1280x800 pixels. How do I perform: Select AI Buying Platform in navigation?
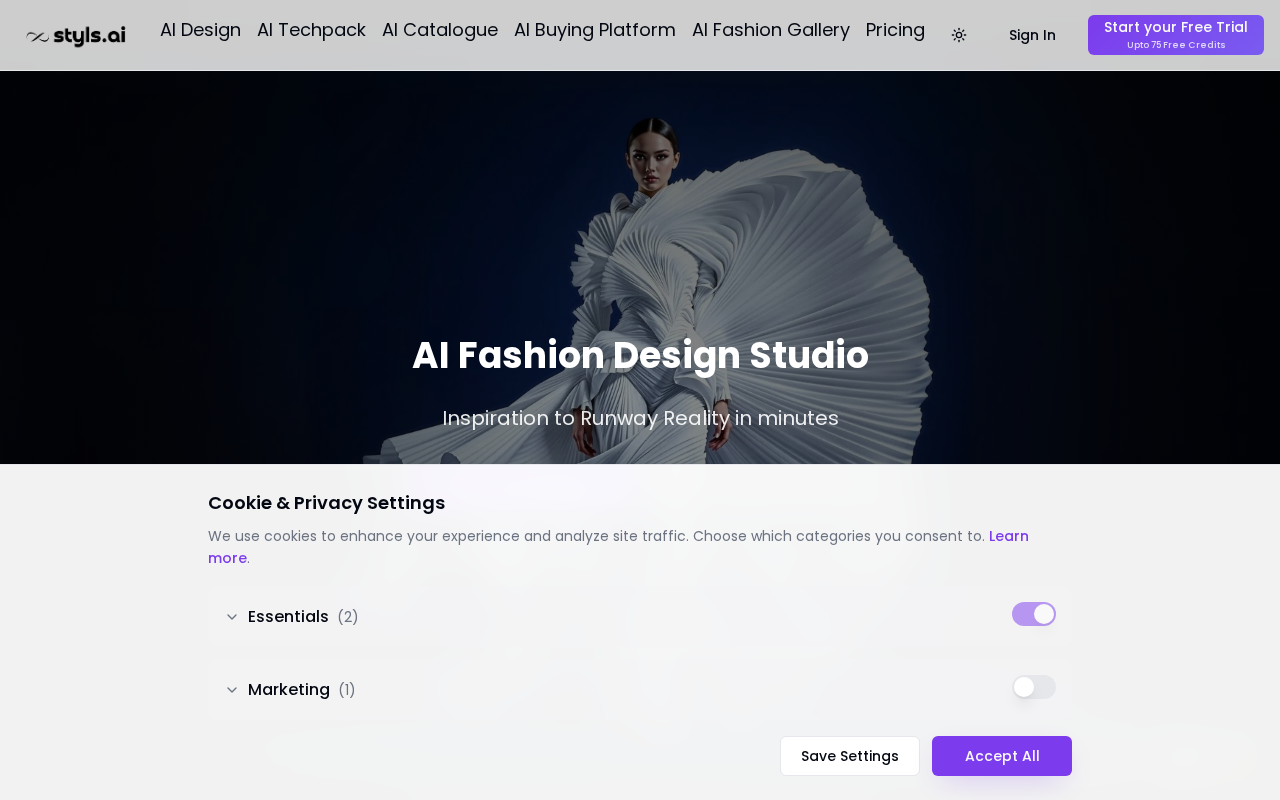[595, 30]
